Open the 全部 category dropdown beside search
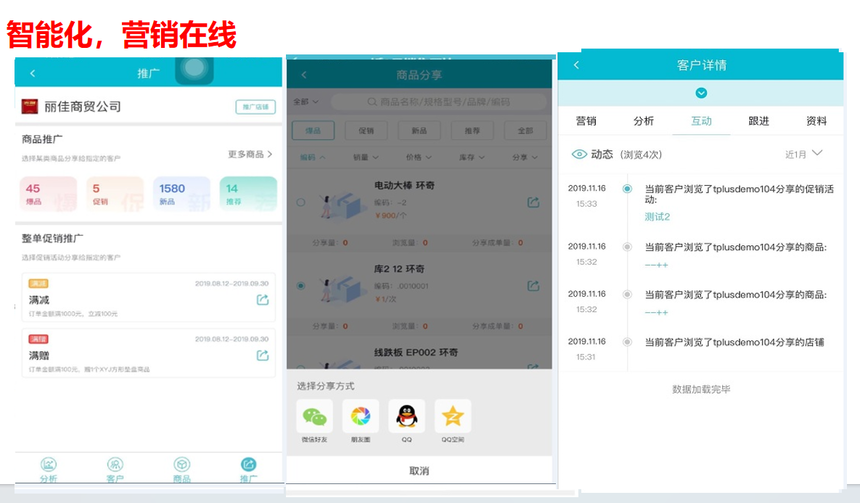Image resolution: width=860 pixels, height=503 pixels. (x=306, y=101)
